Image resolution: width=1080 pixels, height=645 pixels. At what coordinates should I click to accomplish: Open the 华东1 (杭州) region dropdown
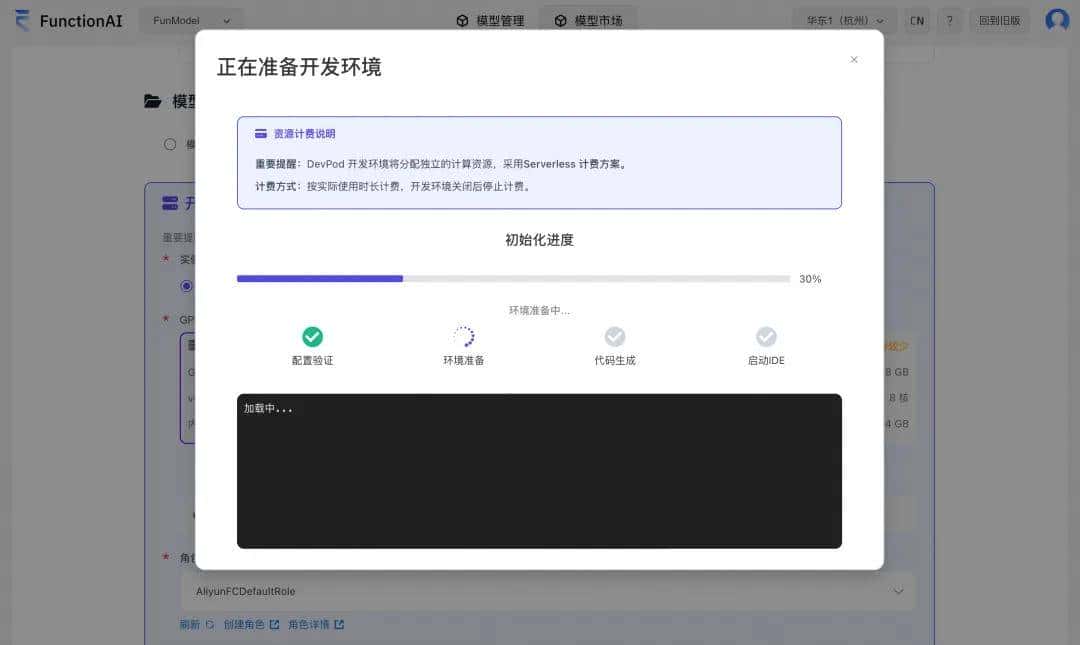pyautogui.click(x=843, y=20)
